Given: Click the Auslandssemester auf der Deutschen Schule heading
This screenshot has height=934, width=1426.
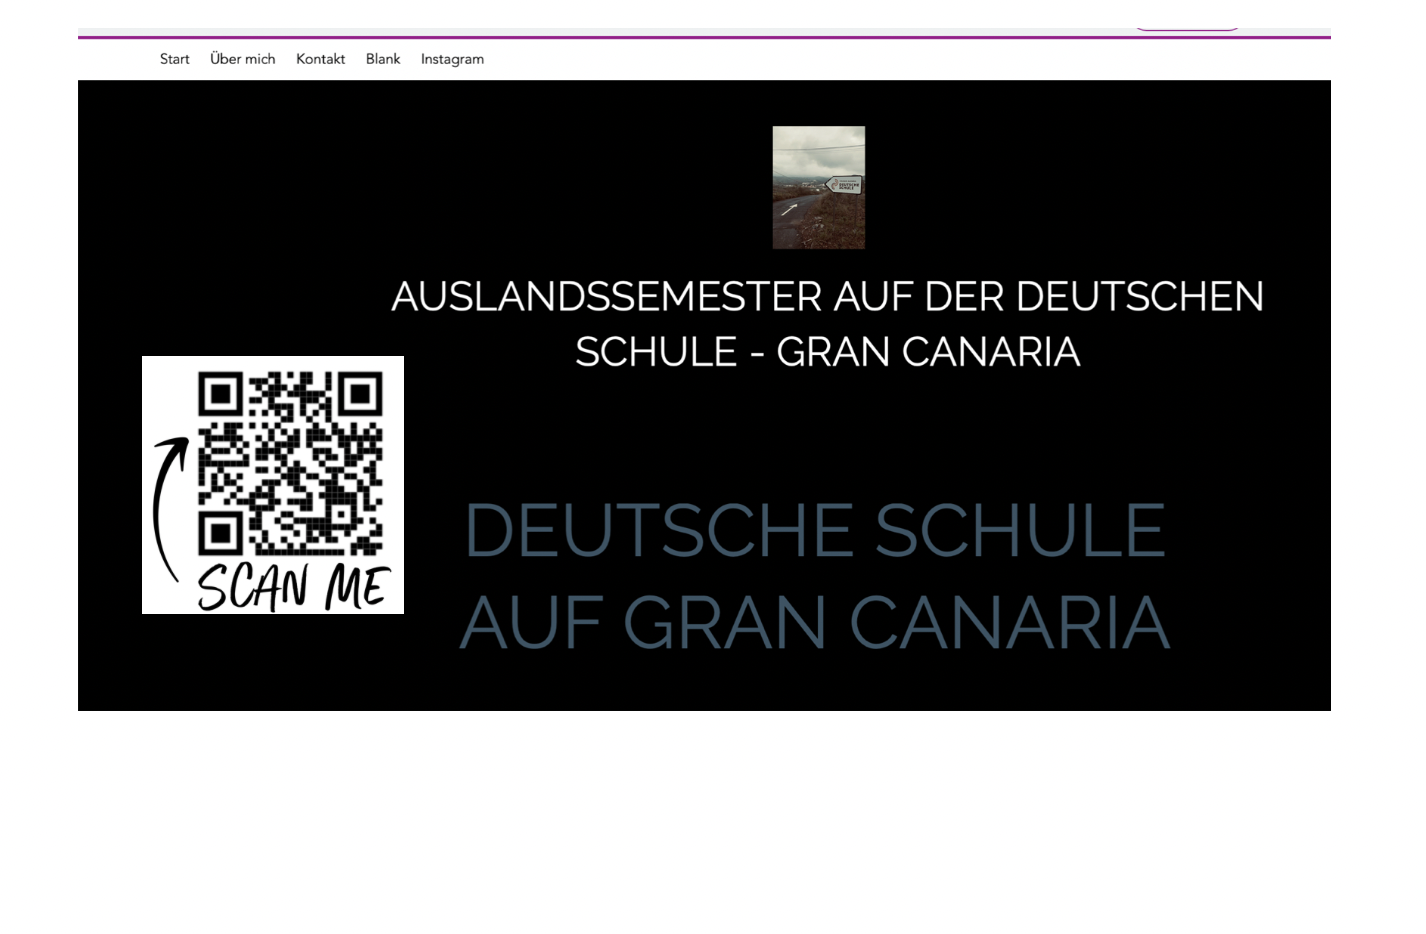Looking at the screenshot, I should 827,324.
